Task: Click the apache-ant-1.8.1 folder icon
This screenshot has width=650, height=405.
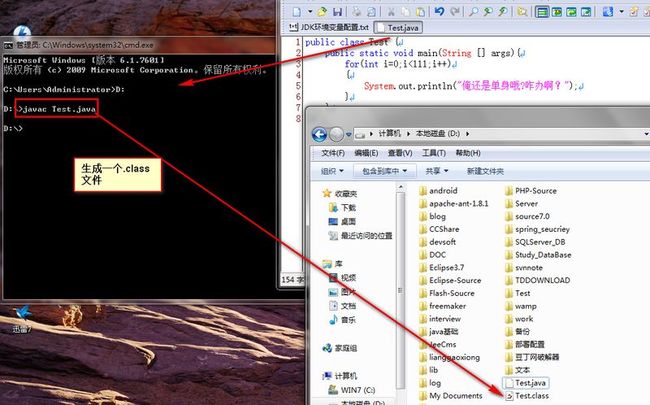Action: point(423,204)
